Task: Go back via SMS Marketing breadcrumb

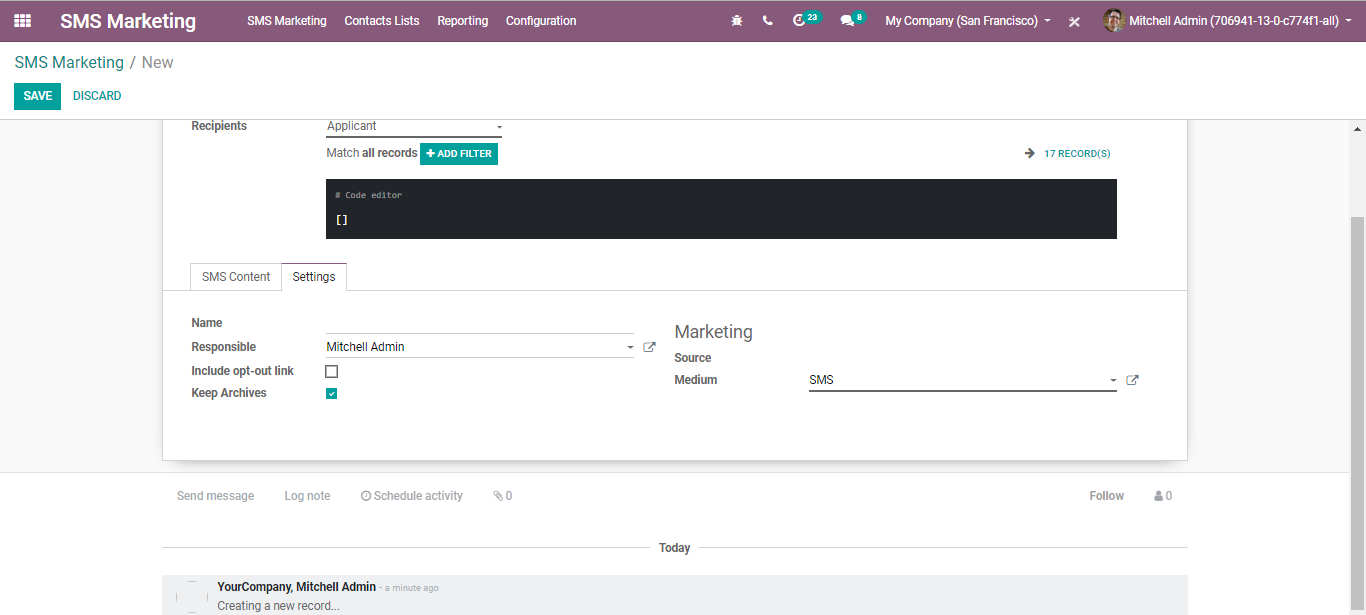Action: (69, 62)
